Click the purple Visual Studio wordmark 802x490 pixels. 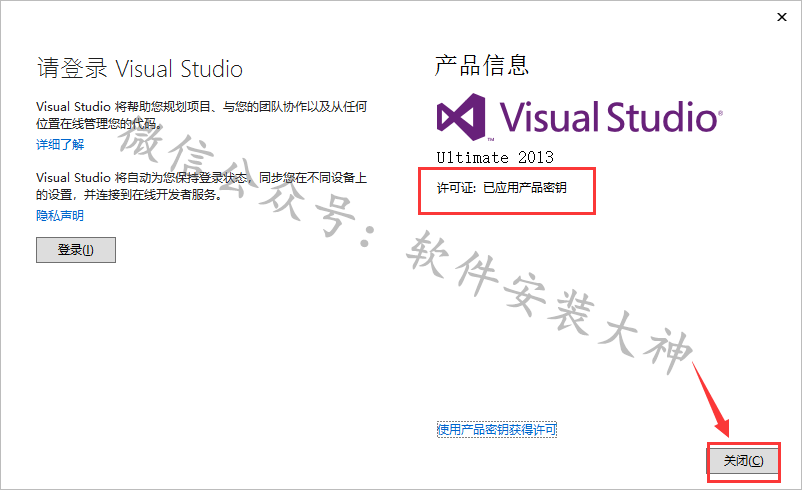(611, 117)
